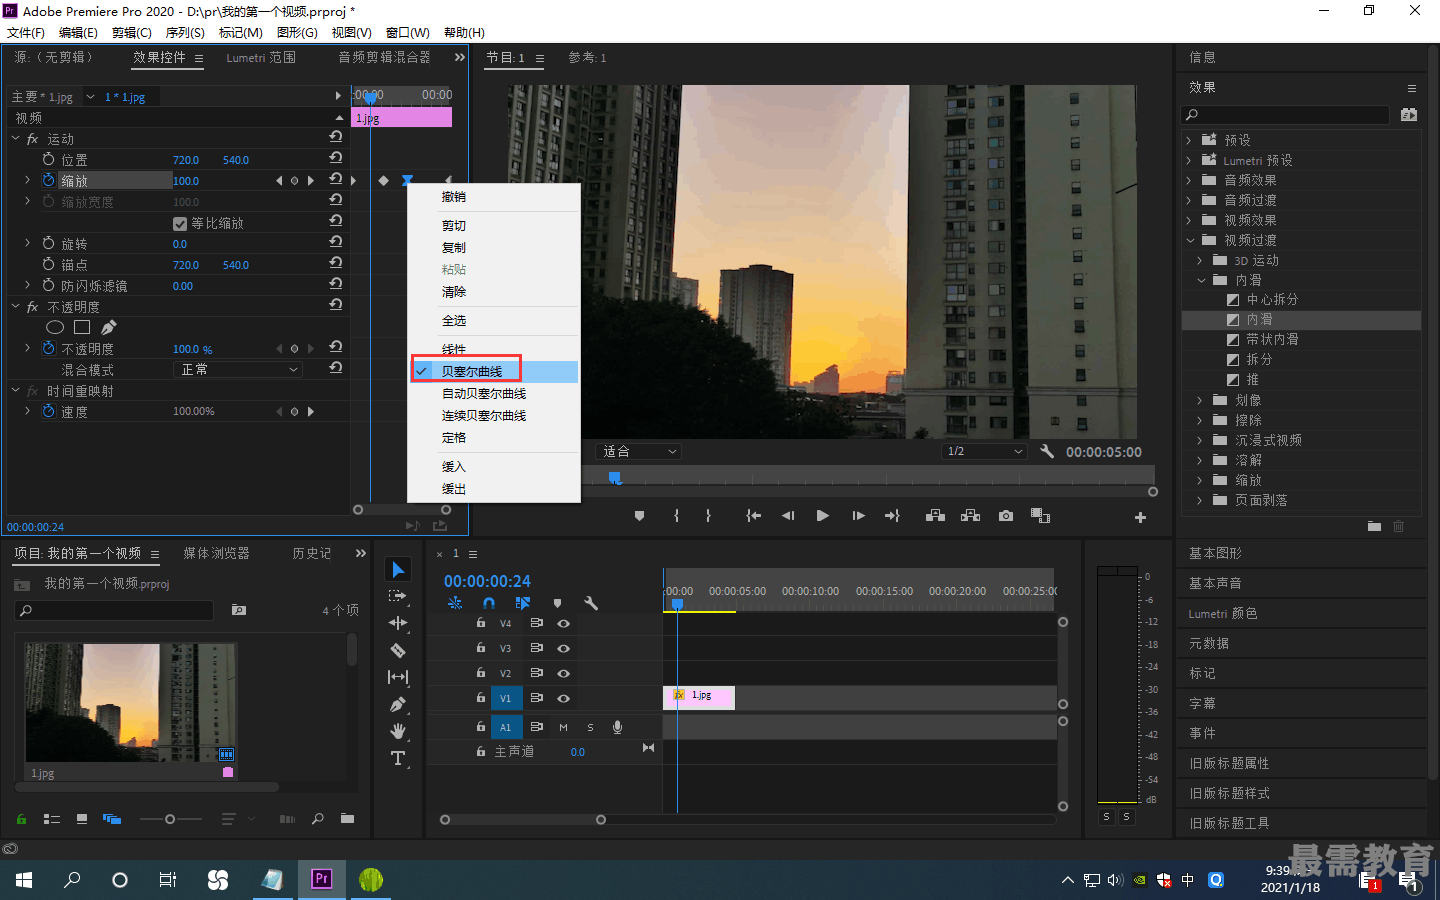1440x900 pixels.
Task: Open the 序列(S) menu
Action: 185,32
